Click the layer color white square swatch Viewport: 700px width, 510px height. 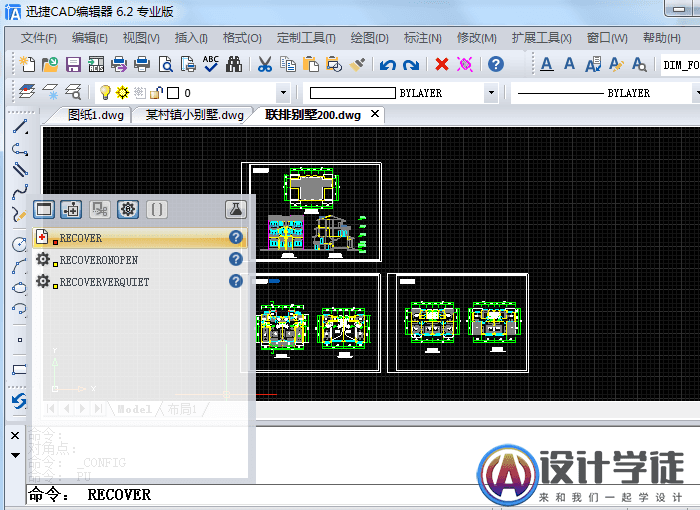click(173, 93)
